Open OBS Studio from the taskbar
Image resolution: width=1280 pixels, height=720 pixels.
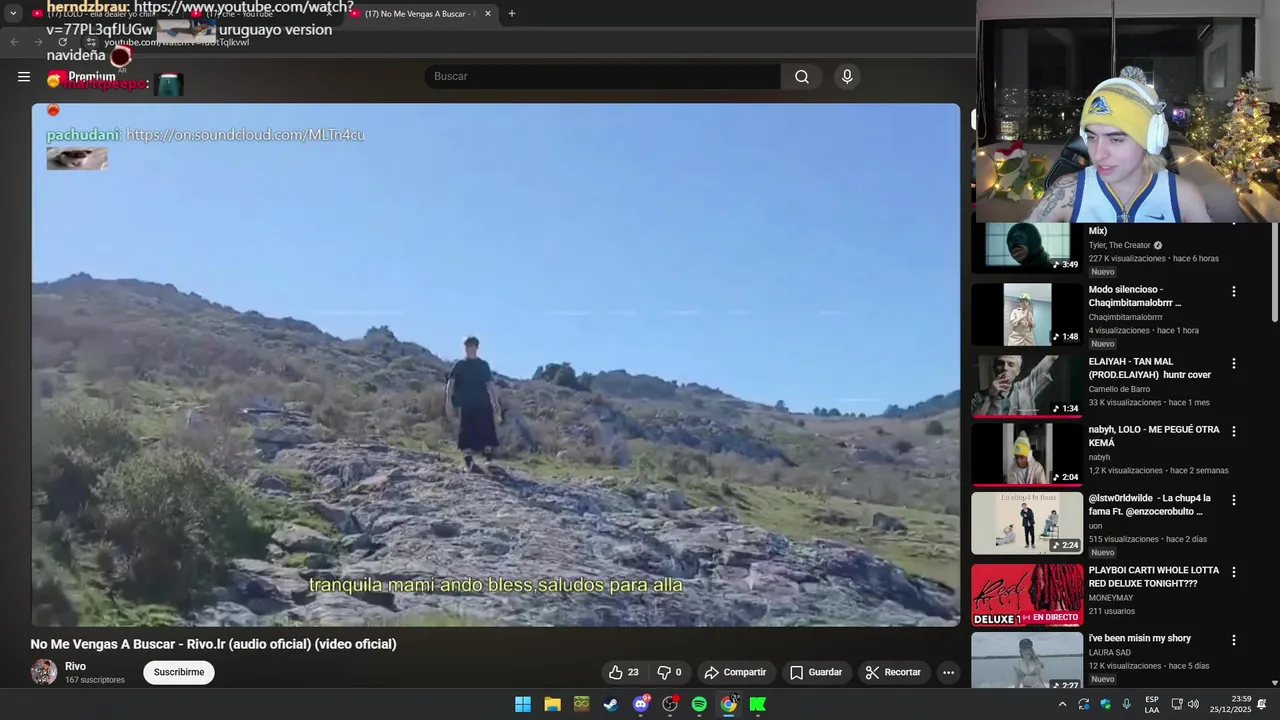coord(670,704)
